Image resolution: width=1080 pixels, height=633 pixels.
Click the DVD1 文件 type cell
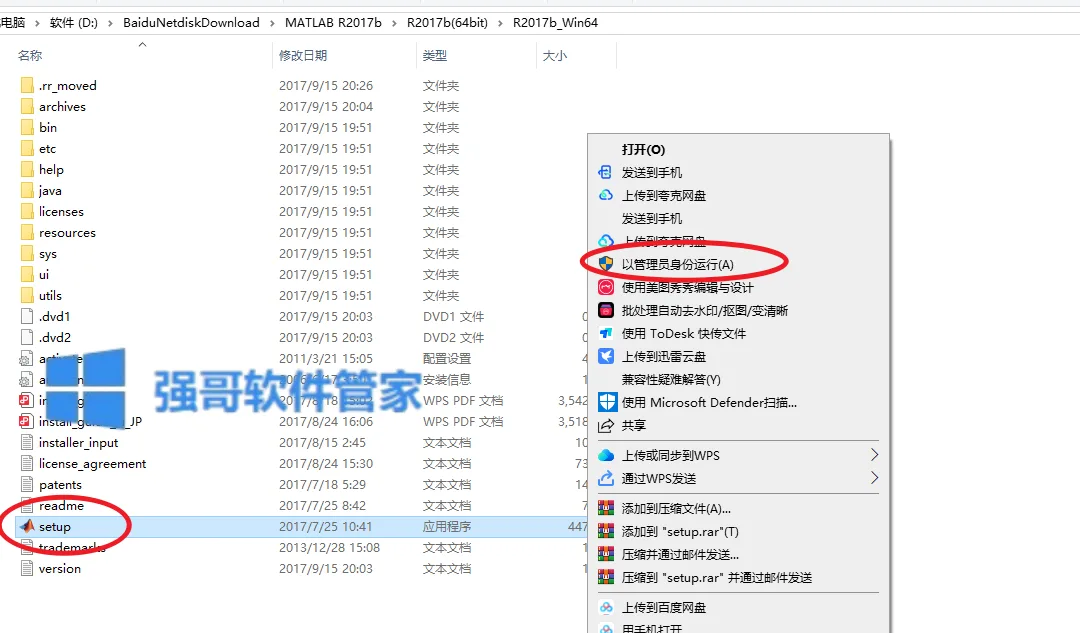click(x=453, y=316)
